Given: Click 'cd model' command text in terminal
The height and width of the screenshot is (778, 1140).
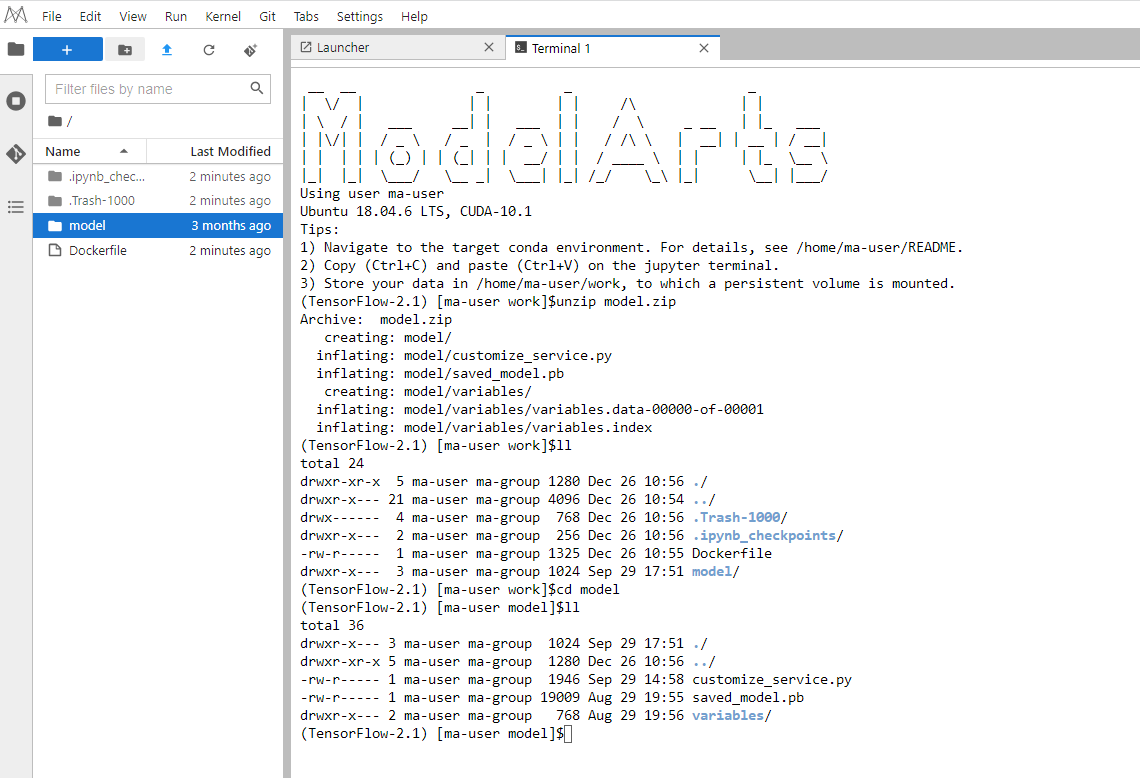Looking at the screenshot, I should pyautogui.click(x=587, y=589).
